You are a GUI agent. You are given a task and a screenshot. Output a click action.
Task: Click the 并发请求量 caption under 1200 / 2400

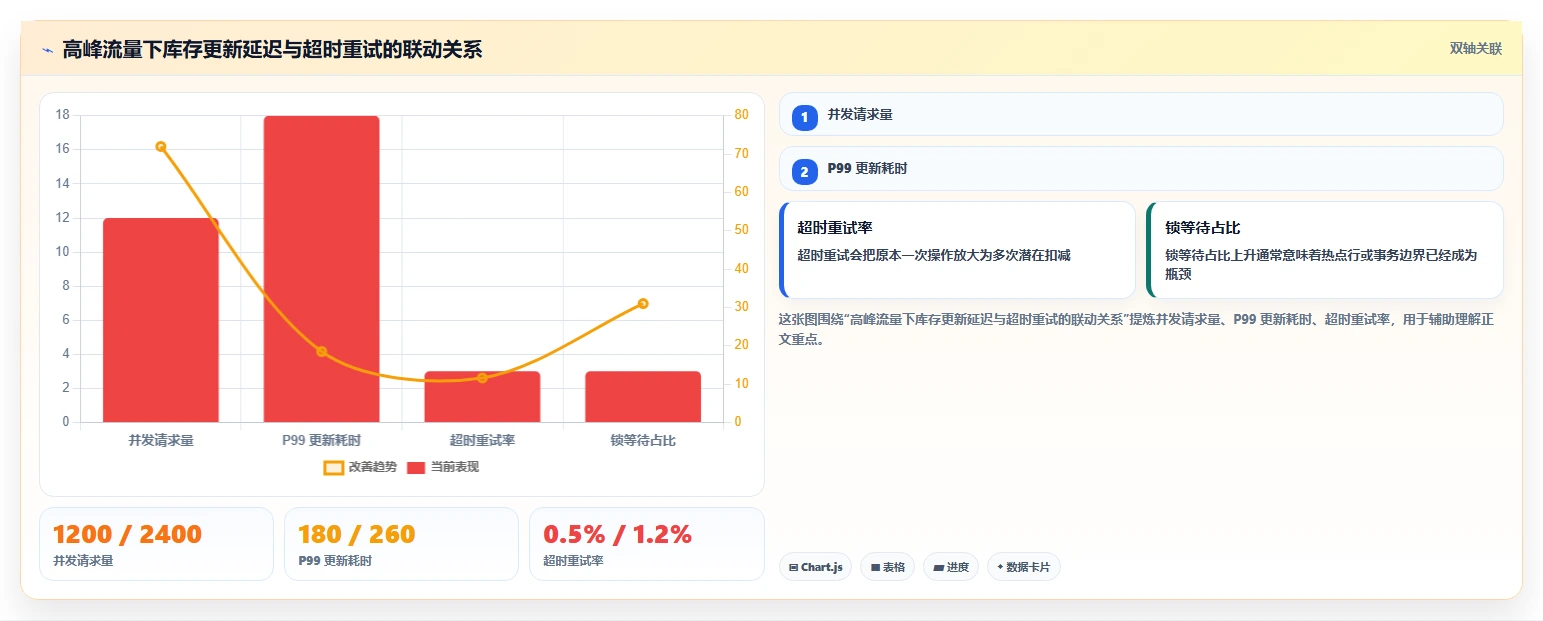pos(84,561)
